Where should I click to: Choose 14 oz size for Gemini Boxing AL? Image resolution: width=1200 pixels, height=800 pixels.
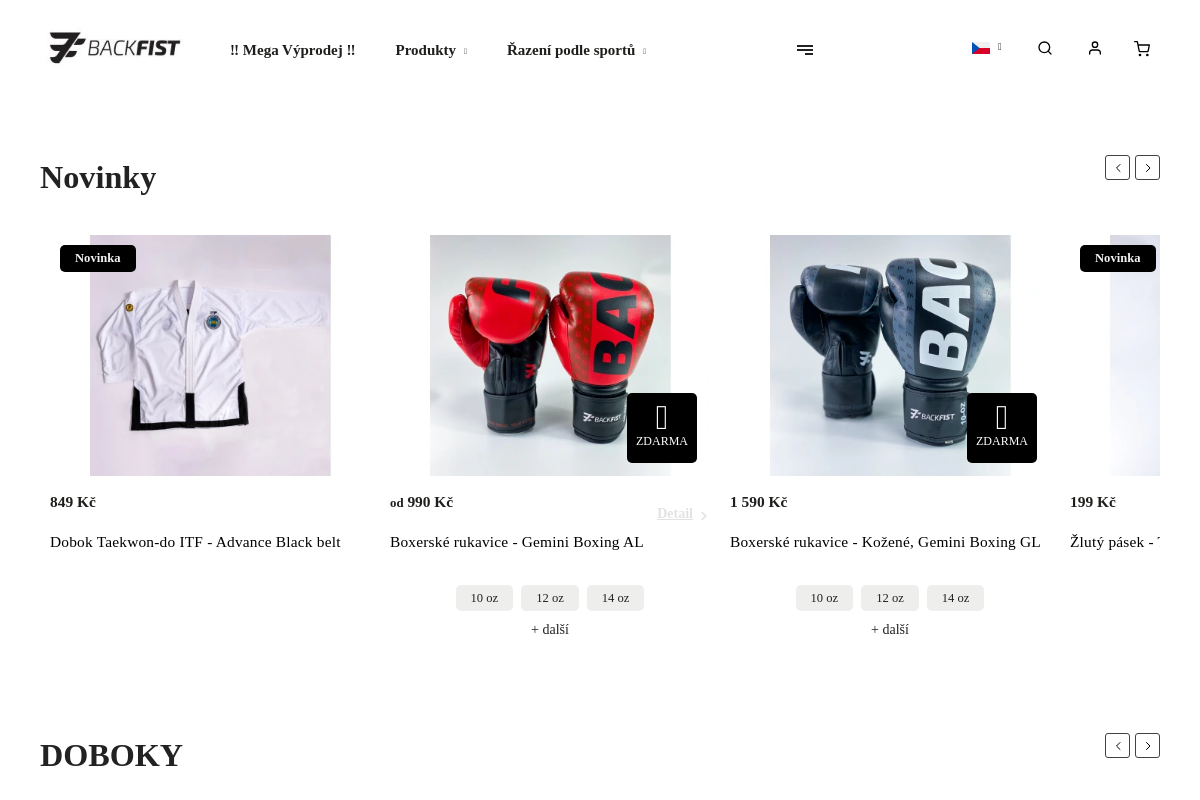615,598
